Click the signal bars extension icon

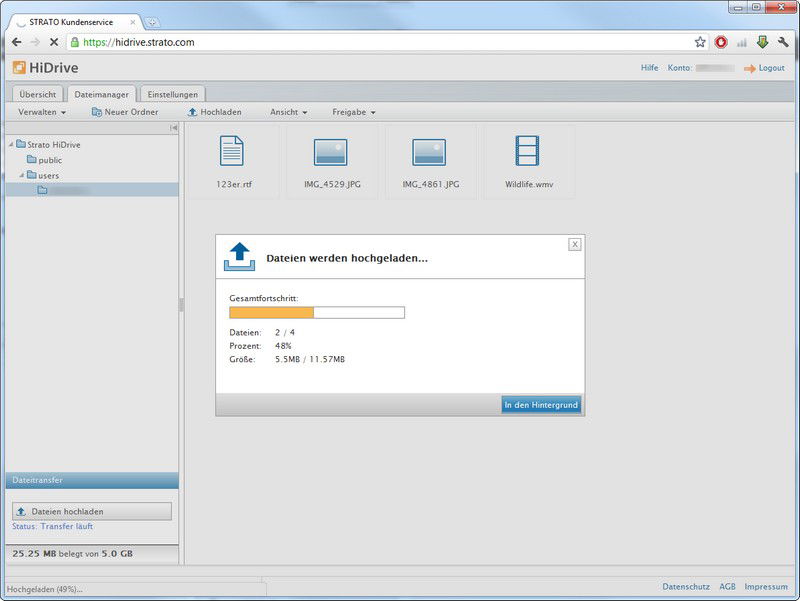(742, 43)
